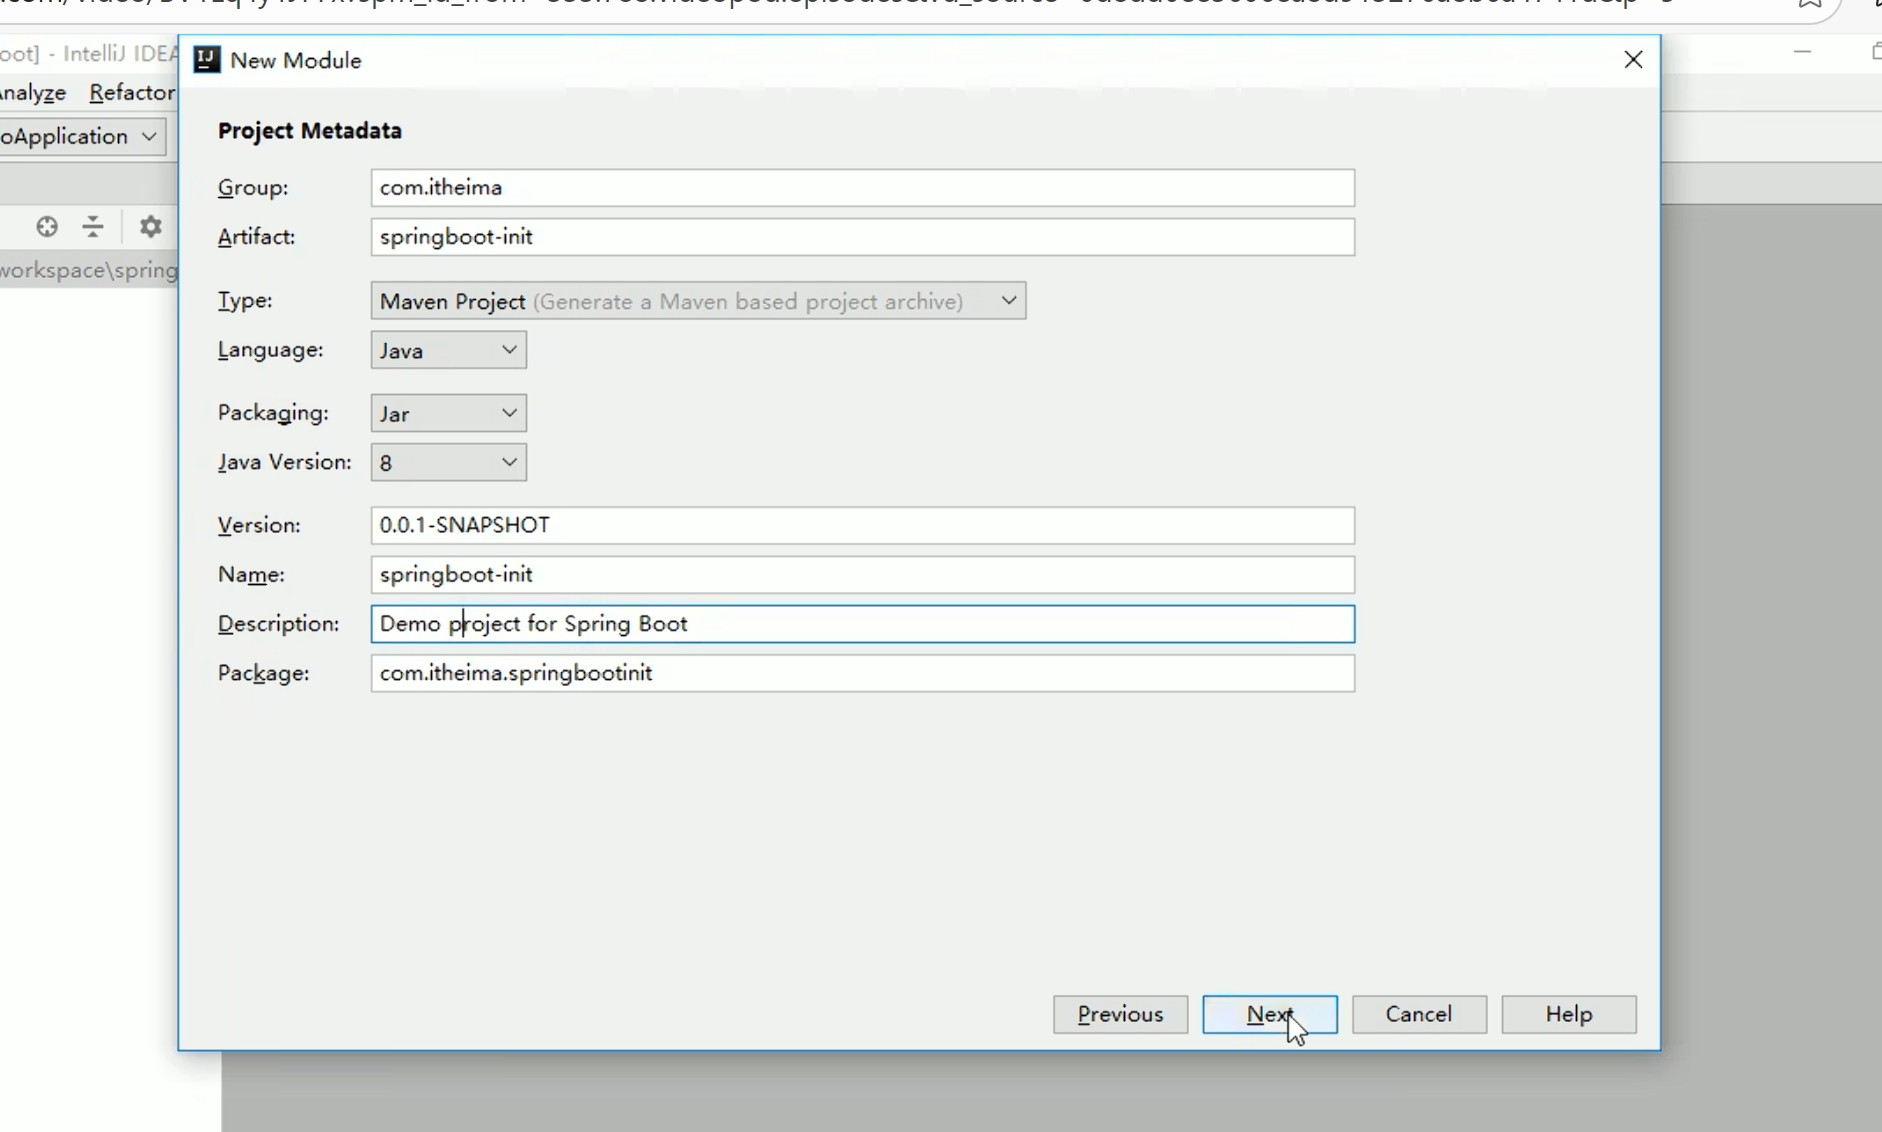Image resolution: width=1882 pixels, height=1132 pixels.
Task: Click the Group label
Action: [x=253, y=188]
